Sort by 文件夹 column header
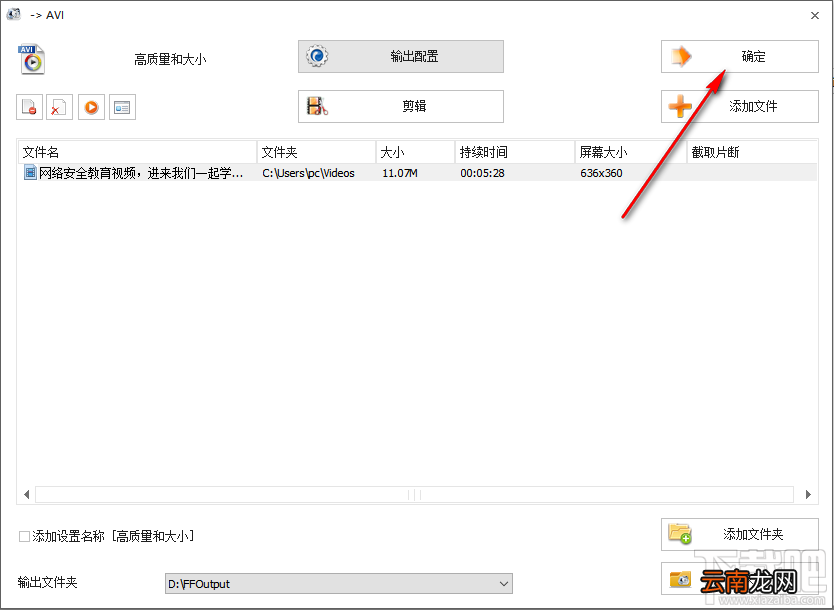Image resolution: width=834 pixels, height=610 pixels. click(x=316, y=152)
